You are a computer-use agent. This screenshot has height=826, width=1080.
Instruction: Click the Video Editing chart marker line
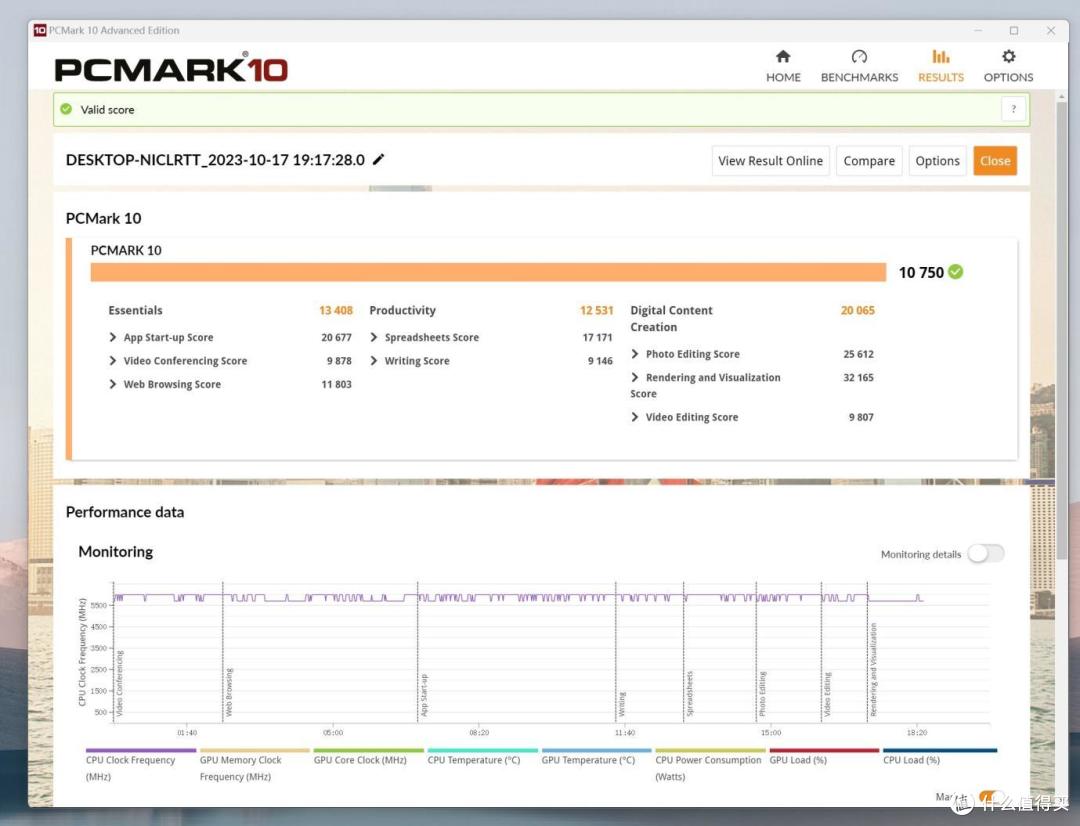pyautogui.click(x=822, y=651)
